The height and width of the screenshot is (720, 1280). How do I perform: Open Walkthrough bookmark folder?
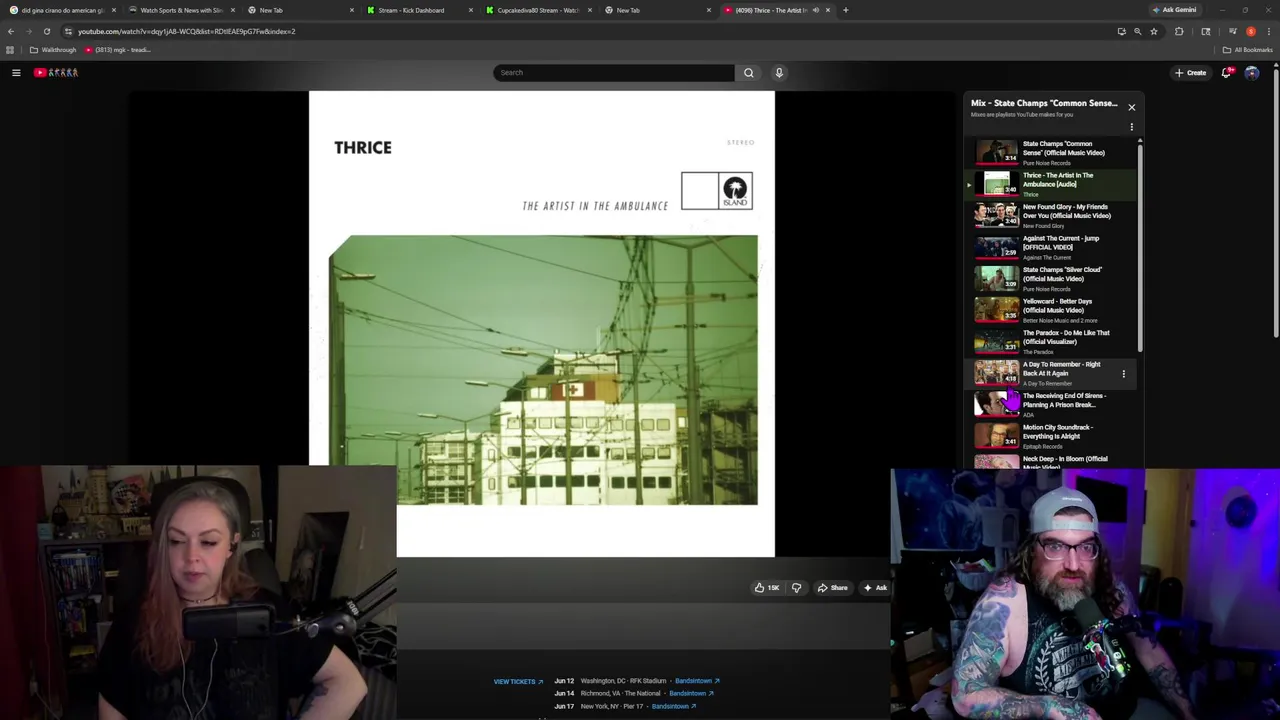[x=53, y=50]
